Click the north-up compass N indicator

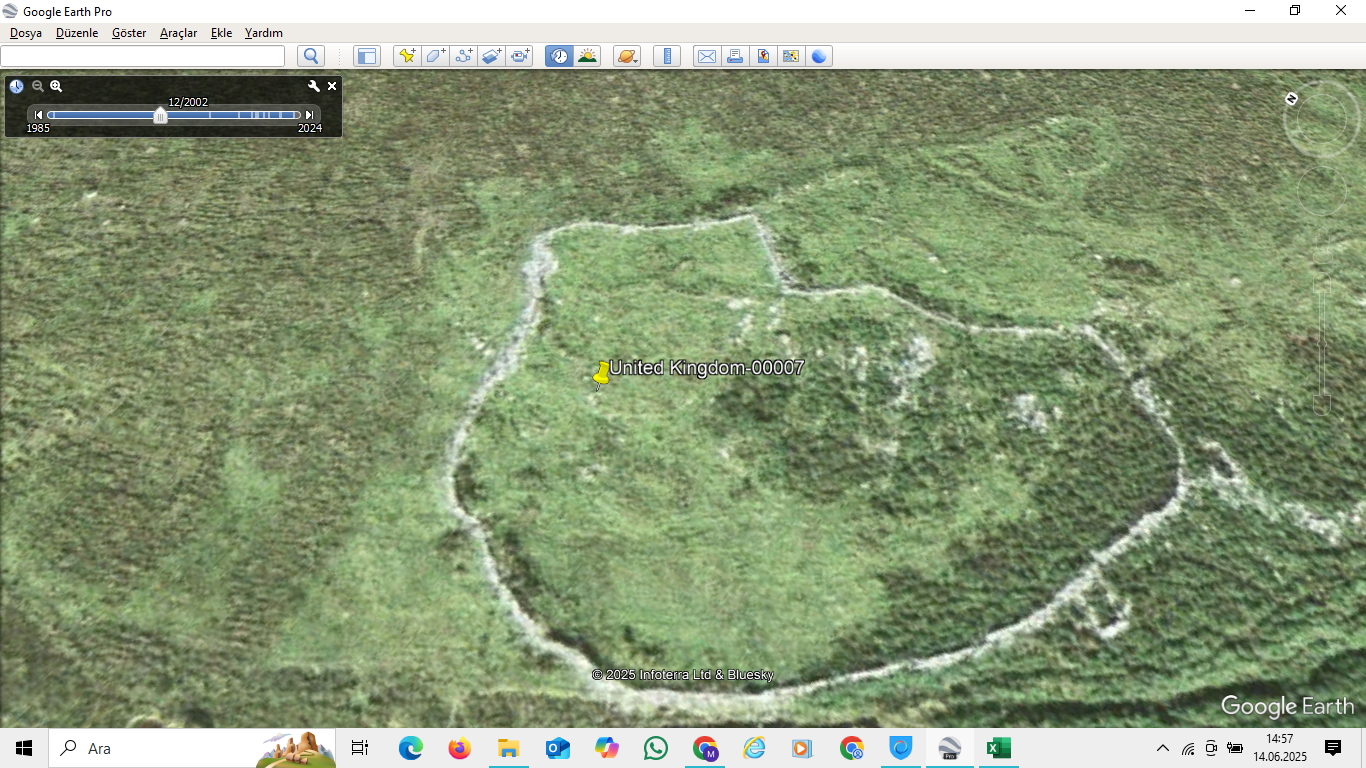click(x=1291, y=98)
